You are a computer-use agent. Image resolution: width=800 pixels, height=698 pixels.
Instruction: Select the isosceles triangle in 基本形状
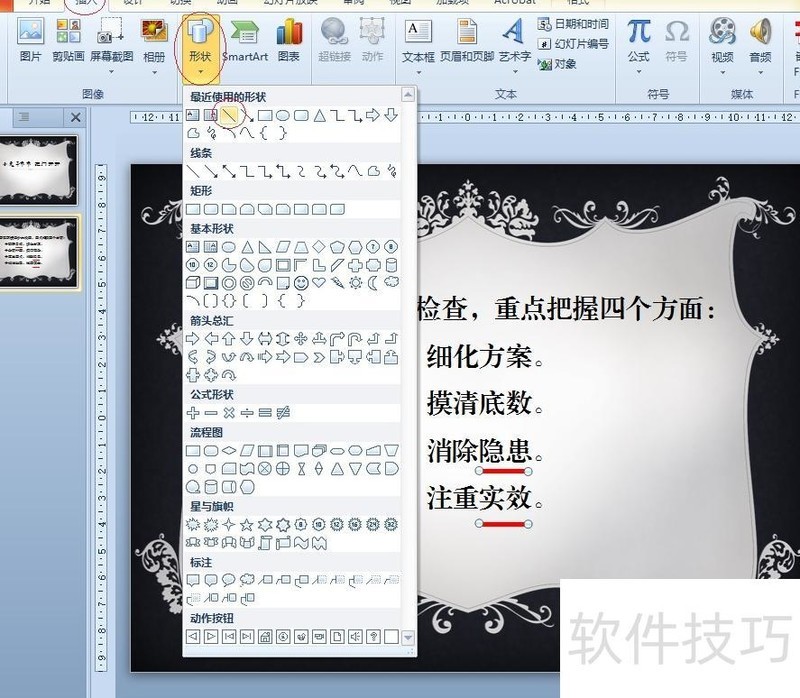[247, 247]
